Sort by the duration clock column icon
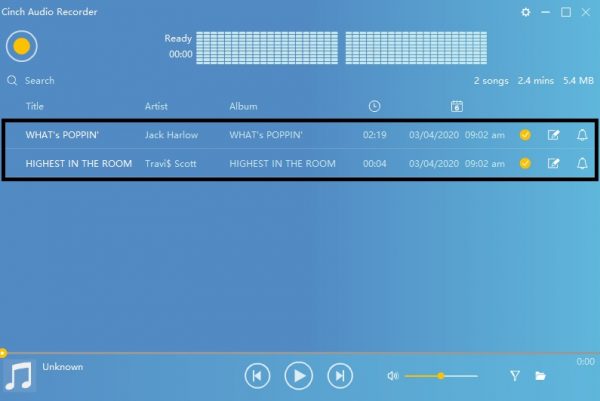Image resolution: width=600 pixels, height=401 pixels. pos(374,106)
